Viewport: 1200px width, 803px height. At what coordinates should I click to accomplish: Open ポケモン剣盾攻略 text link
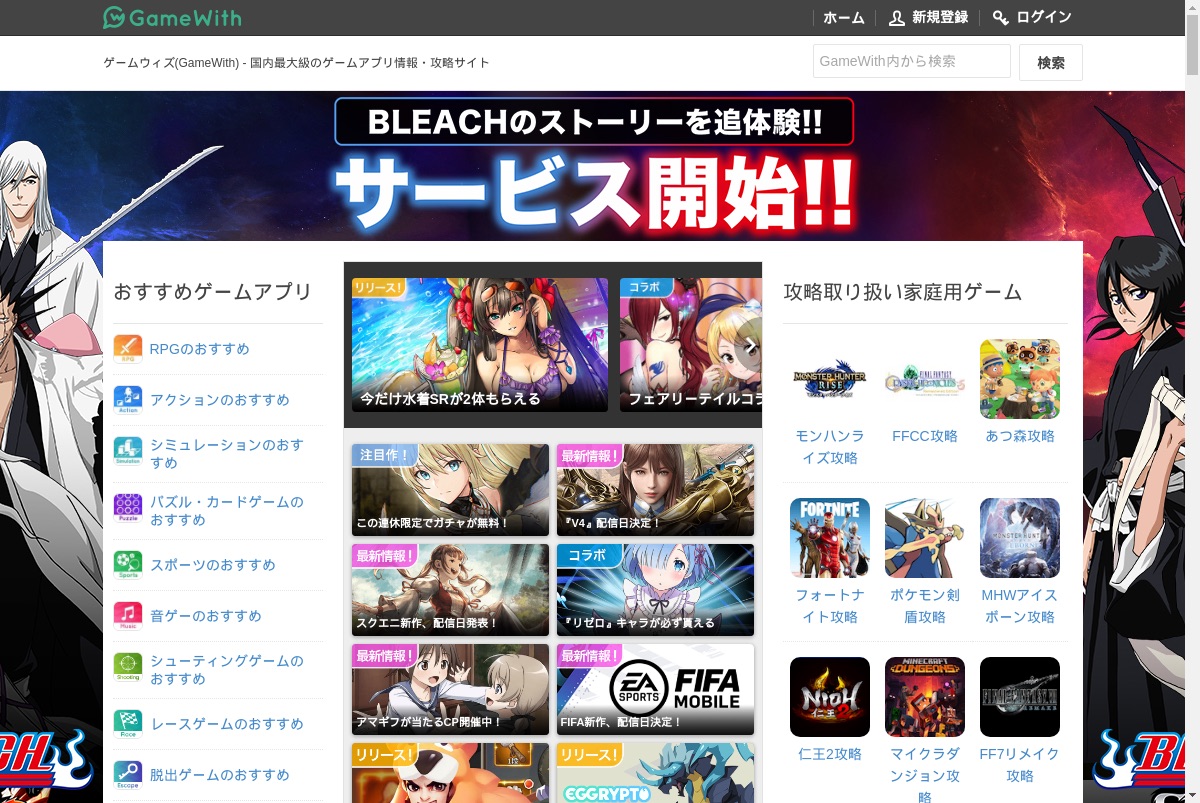pos(925,606)
